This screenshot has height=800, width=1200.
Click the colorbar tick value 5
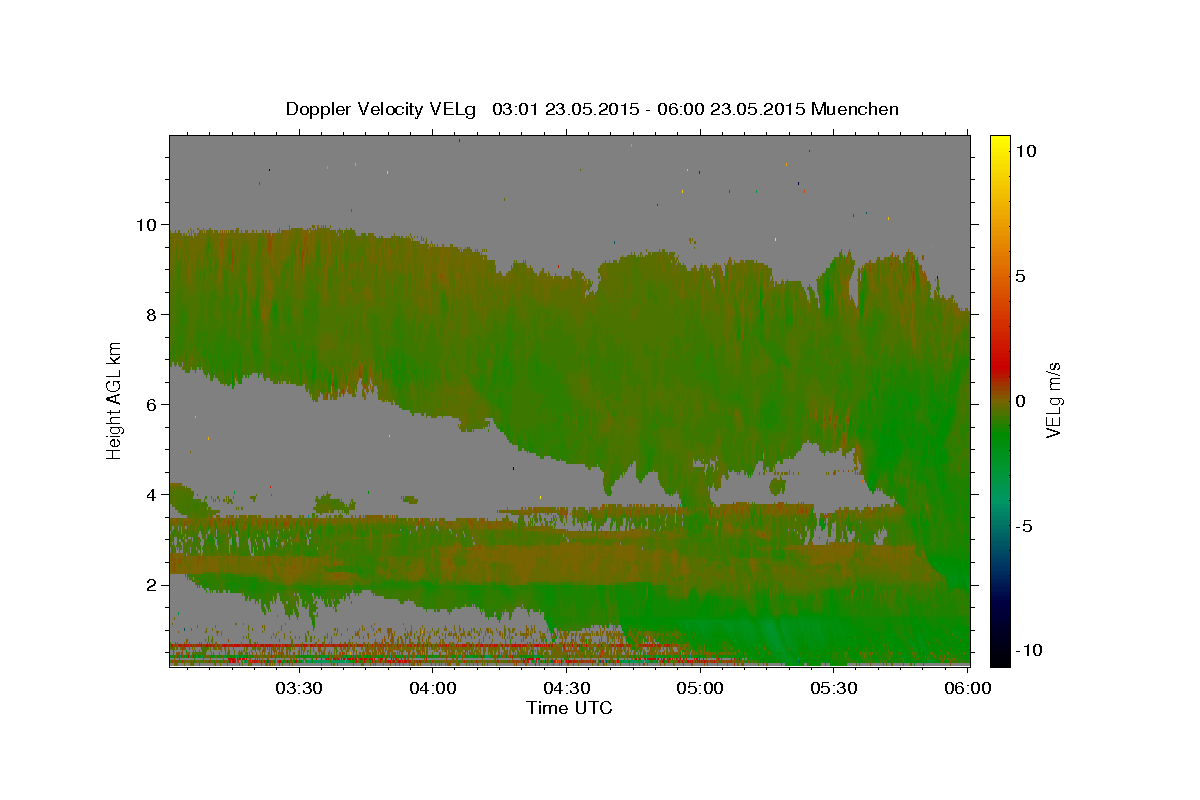(x=1021, y=276)
